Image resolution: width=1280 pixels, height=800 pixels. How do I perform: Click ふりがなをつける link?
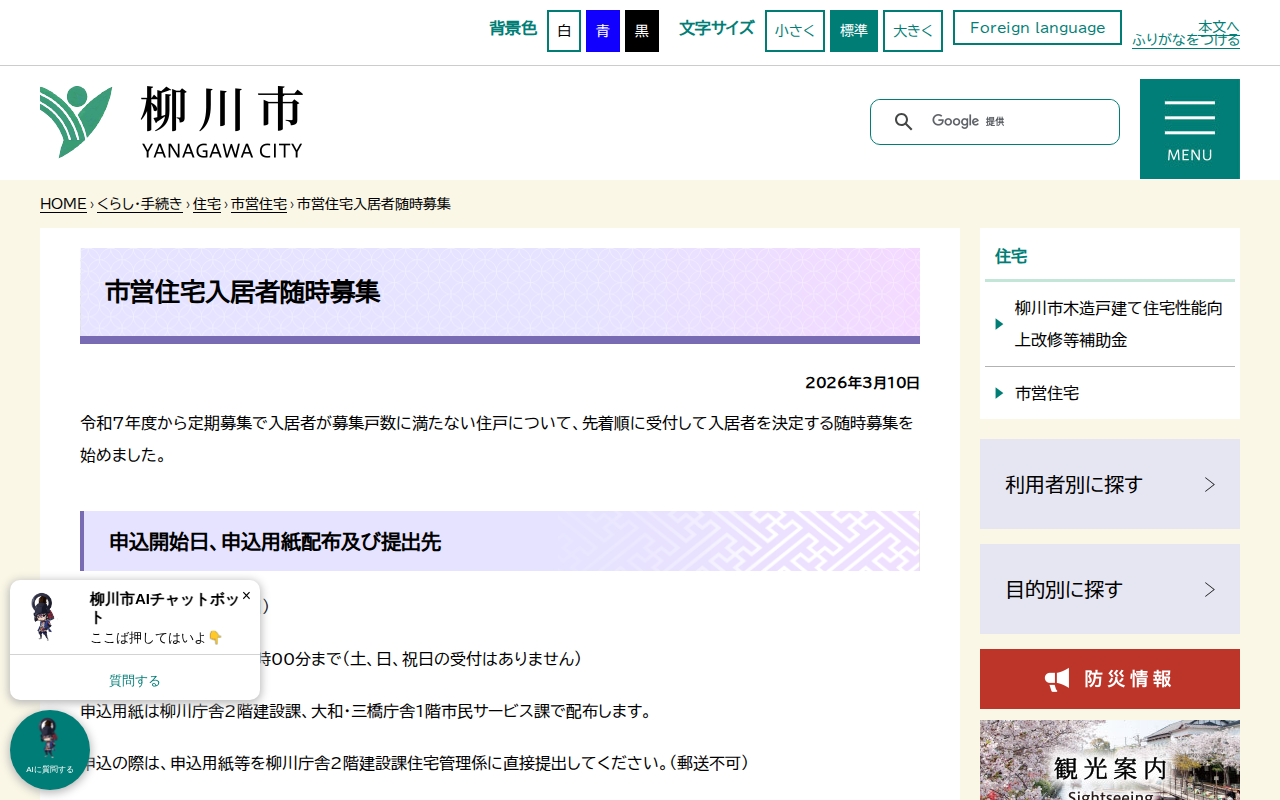tap(1186, 40)
